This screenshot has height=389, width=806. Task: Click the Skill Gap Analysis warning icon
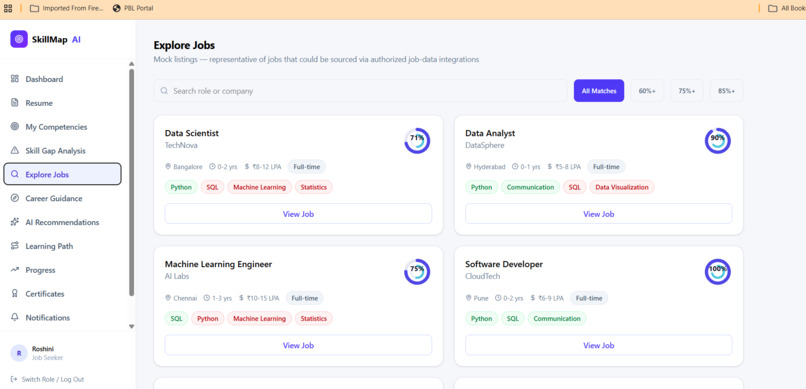[x=15, y=151]
